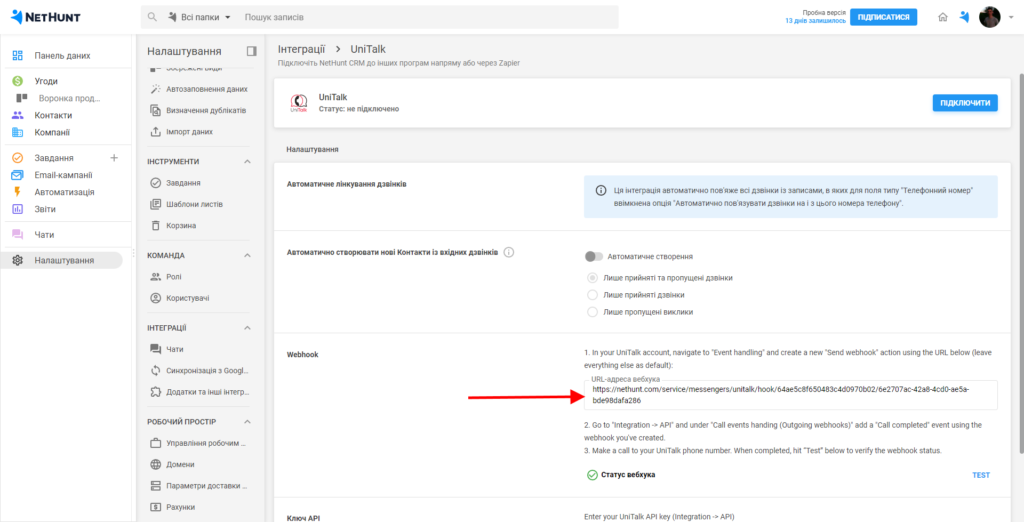Screen dimensions: 1024x522
Task: Open Користувачі in settings menu
Action: click(x=188, y=298)
